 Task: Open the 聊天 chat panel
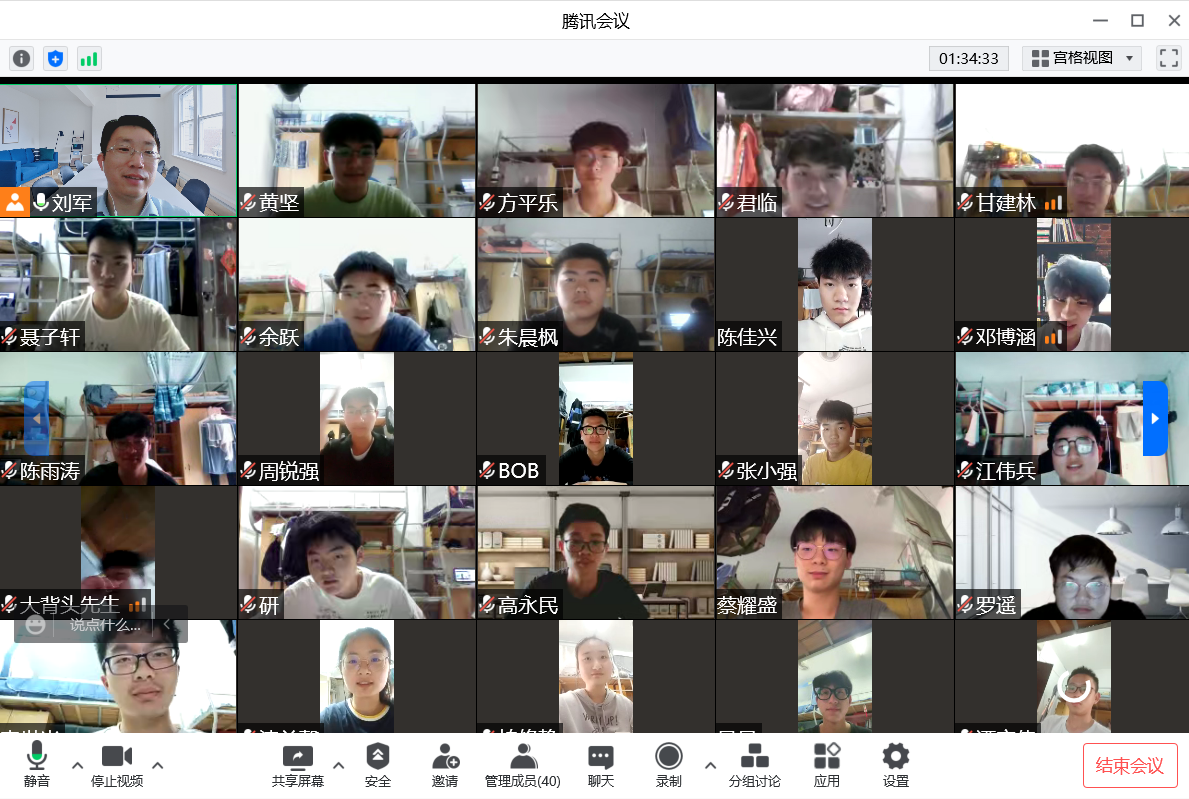click(x=600, y=765)
